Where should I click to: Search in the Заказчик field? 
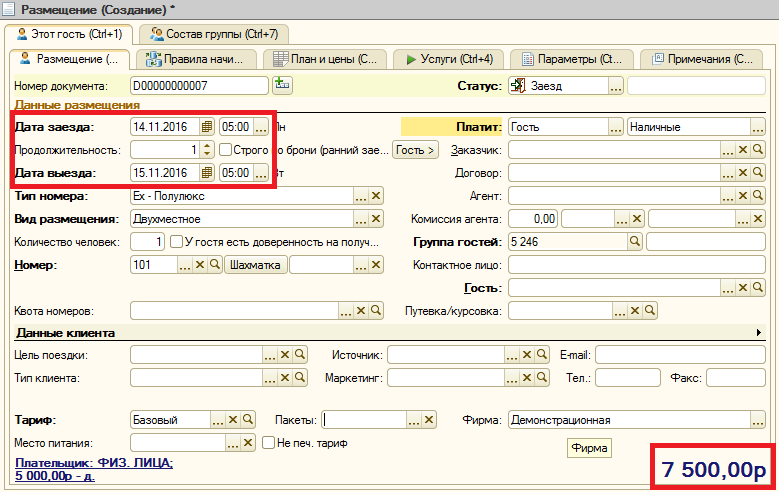click(x=758, y=150)
